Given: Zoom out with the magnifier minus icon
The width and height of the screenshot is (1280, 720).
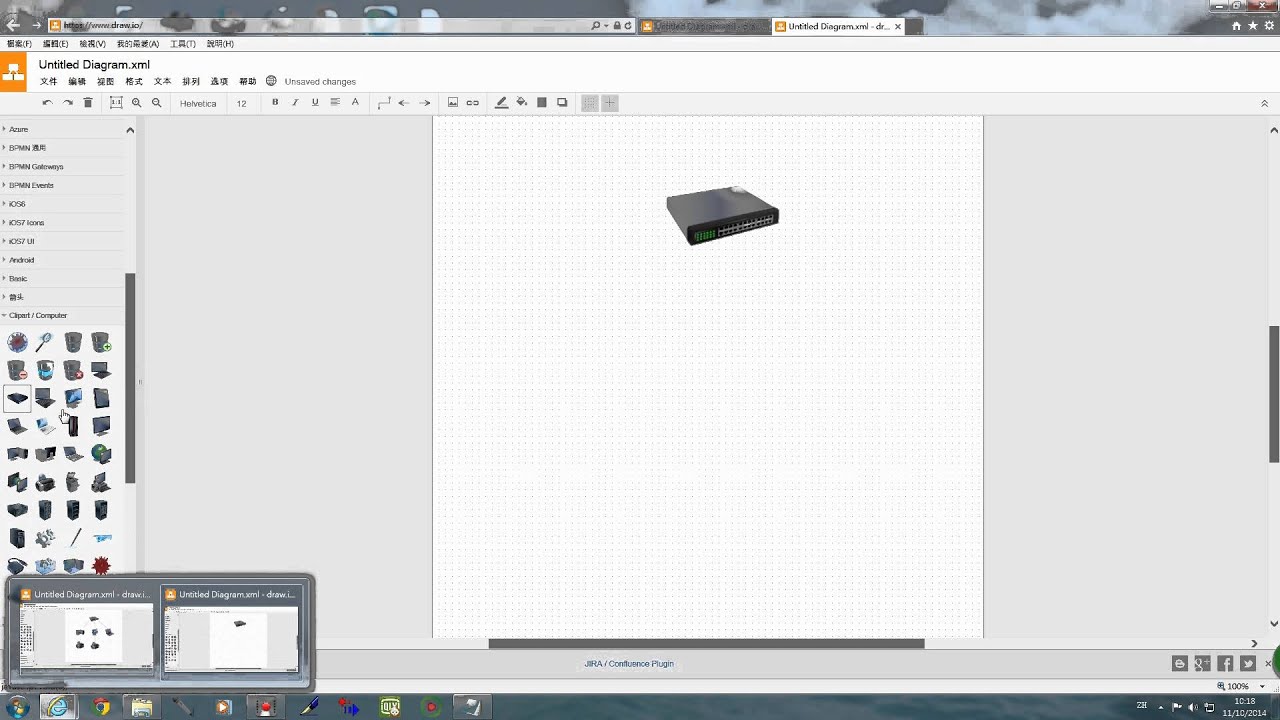Looking at the screenshot, I should [x=157, y=103].
